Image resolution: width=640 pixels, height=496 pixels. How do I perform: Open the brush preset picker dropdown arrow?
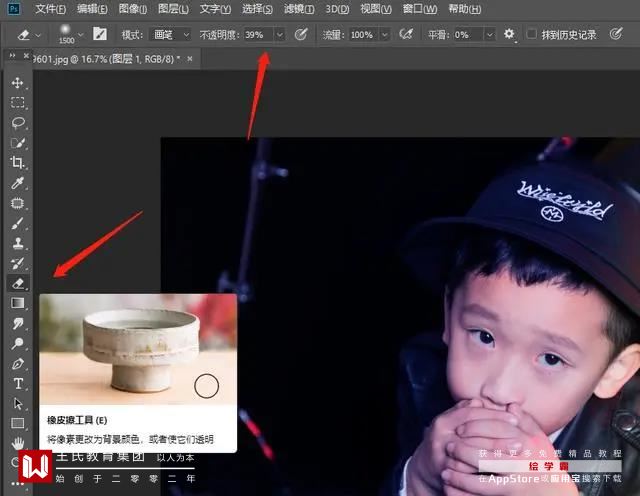click(x=81, y=35)
